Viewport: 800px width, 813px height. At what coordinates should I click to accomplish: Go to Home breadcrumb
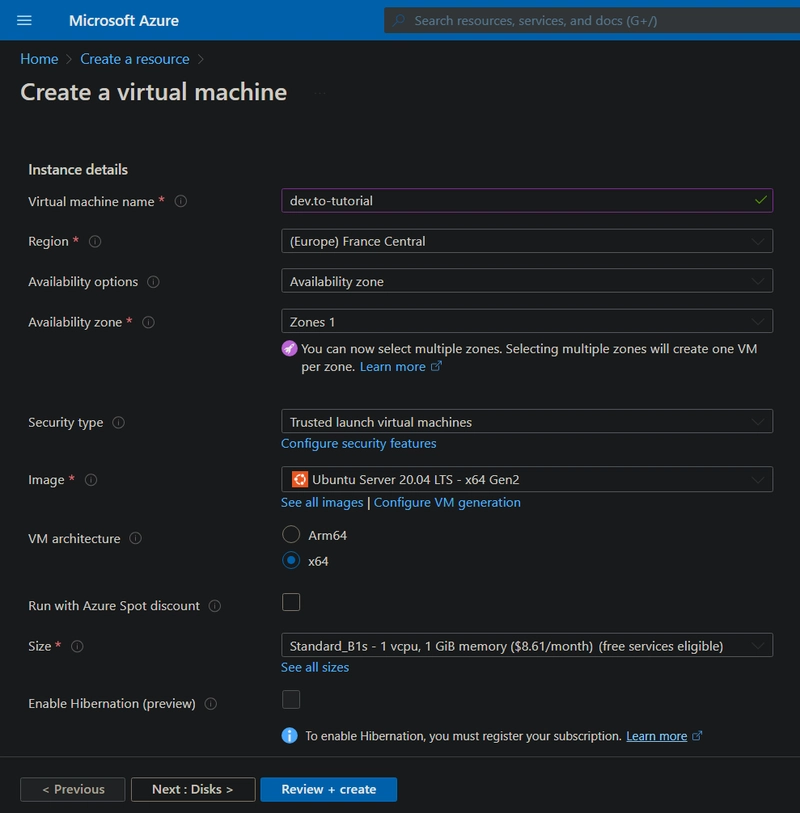(39, 59)
